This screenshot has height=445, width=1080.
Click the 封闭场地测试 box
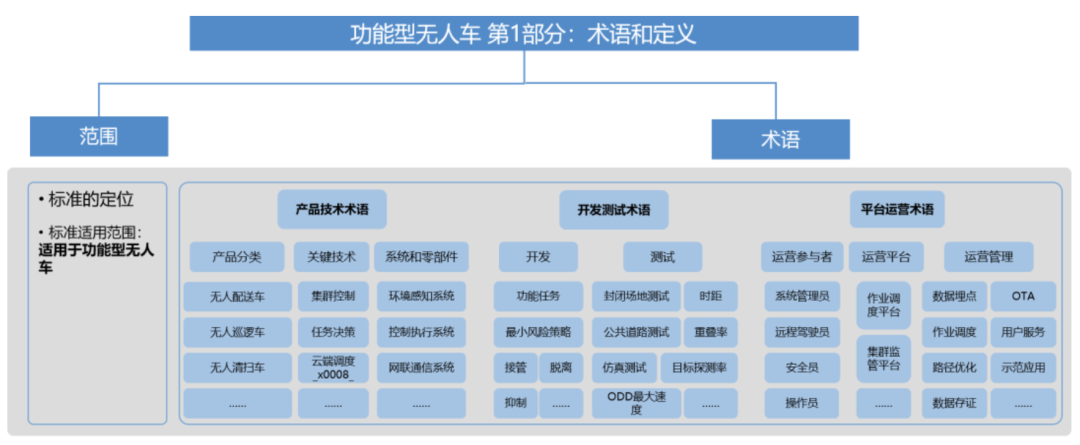click(x=636, y=297)
